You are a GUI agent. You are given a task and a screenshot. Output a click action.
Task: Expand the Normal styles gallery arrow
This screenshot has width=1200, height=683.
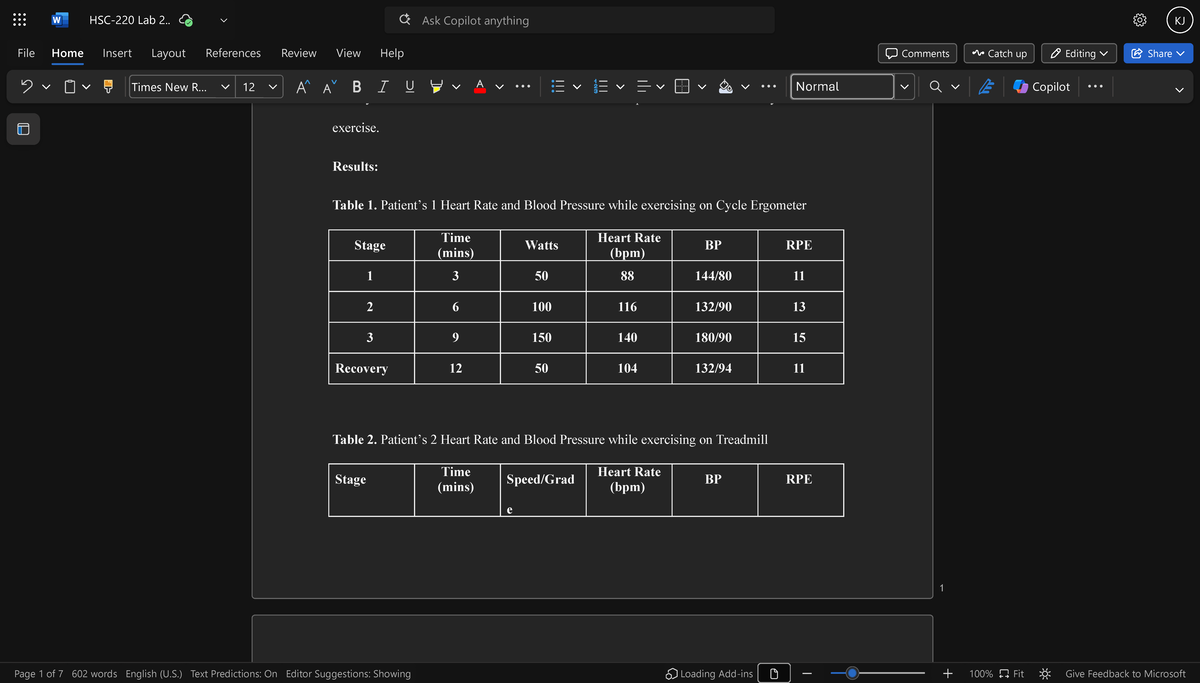[906, 87]
